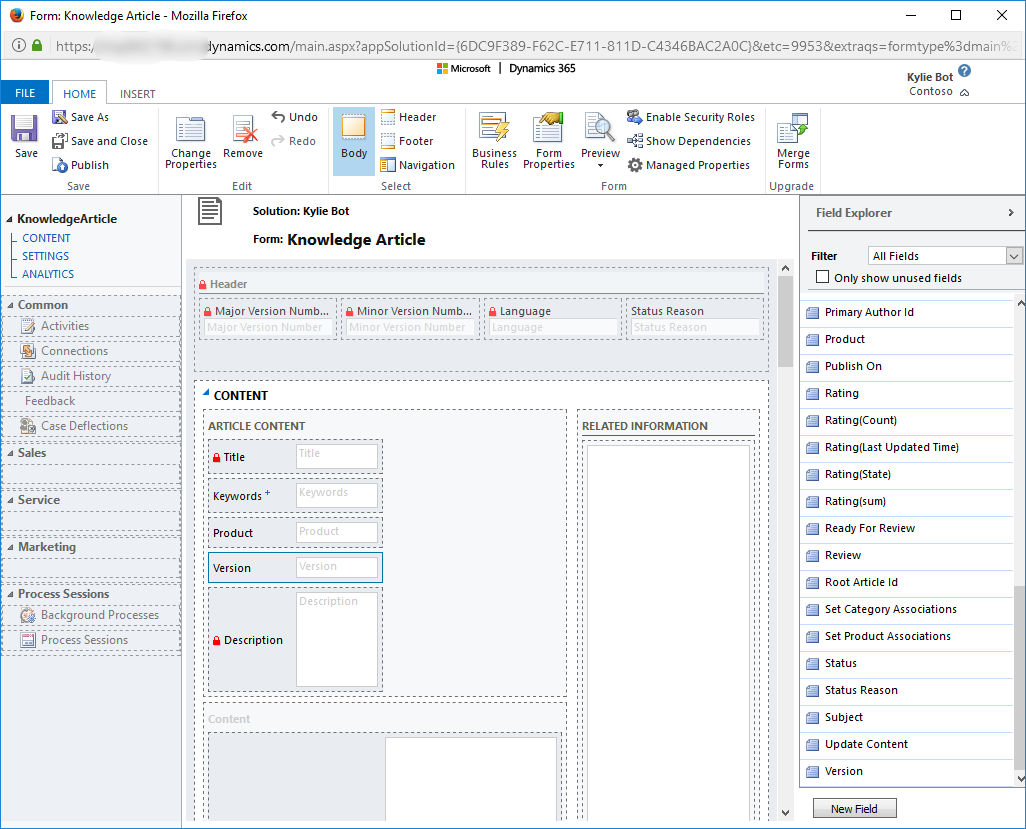
Task: Collapse the Service navigation group
Action: [x=10, y=500]
